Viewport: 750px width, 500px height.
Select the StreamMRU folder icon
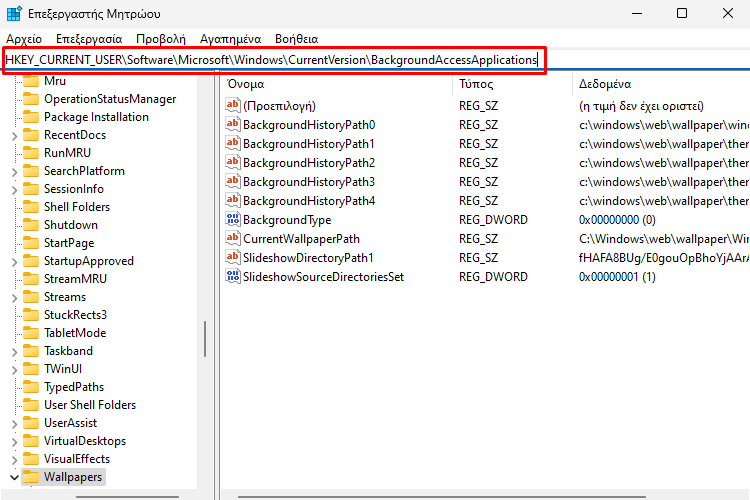click(x=31, y=279)
